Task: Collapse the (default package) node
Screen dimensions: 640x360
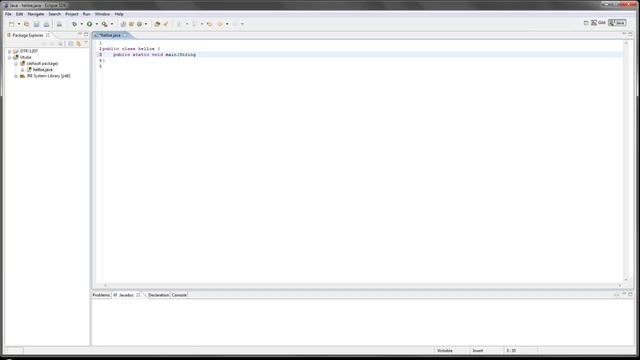Action: tap(16, 64)
